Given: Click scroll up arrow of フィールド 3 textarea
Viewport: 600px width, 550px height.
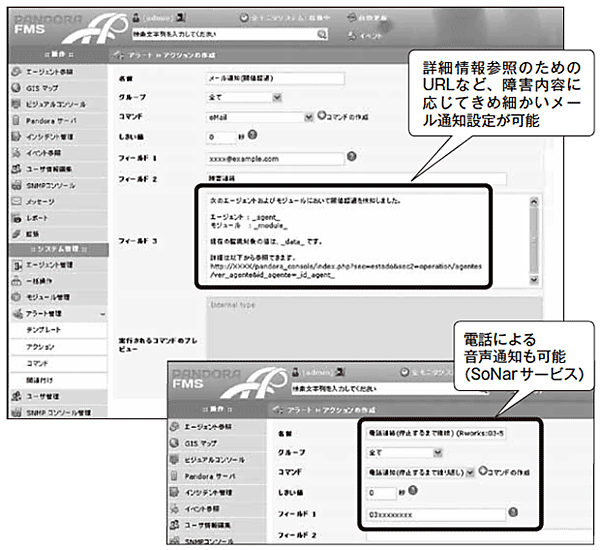Looking at the screenshot, I should point(534,202).
